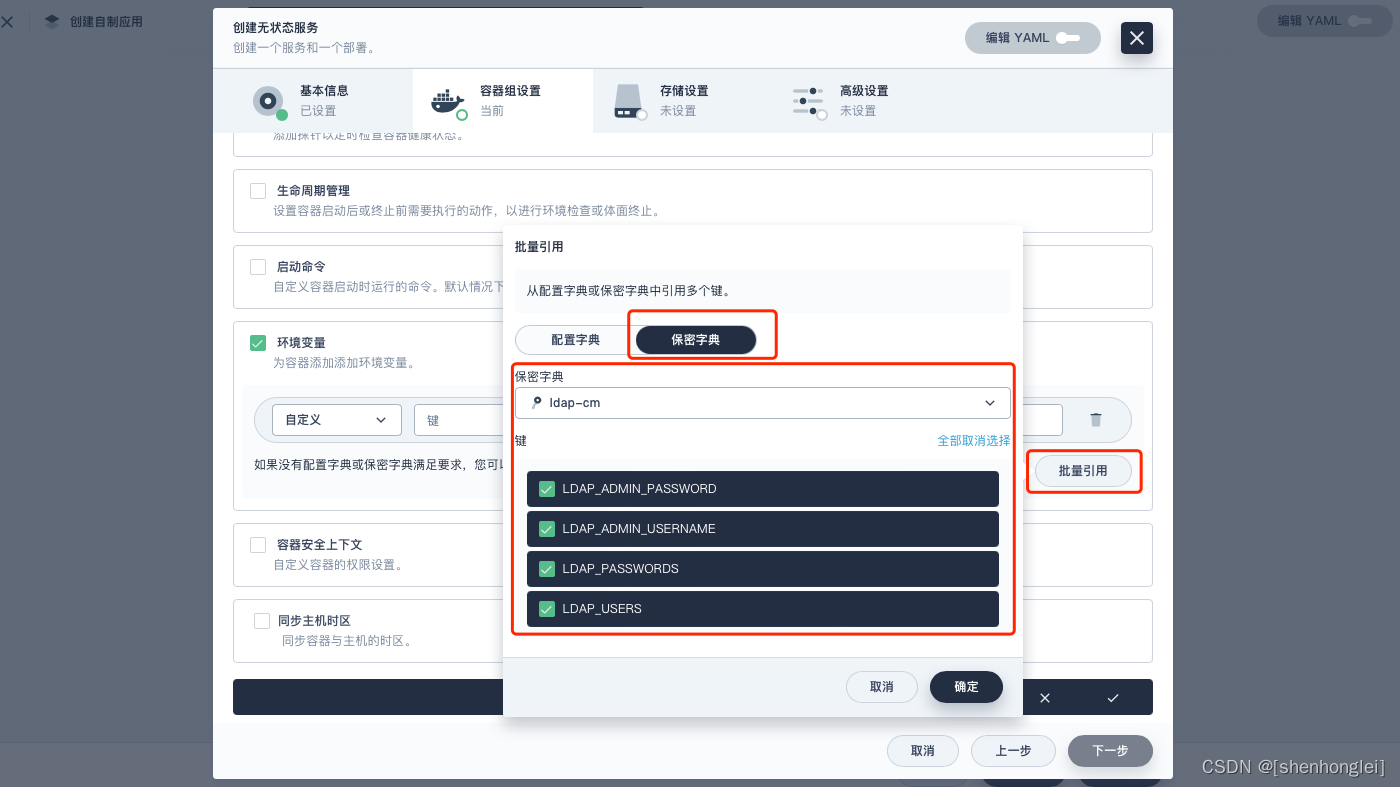Click the checkmark icon in the dark bar
1400x787 pixels.
click(x=1113, y=698)
